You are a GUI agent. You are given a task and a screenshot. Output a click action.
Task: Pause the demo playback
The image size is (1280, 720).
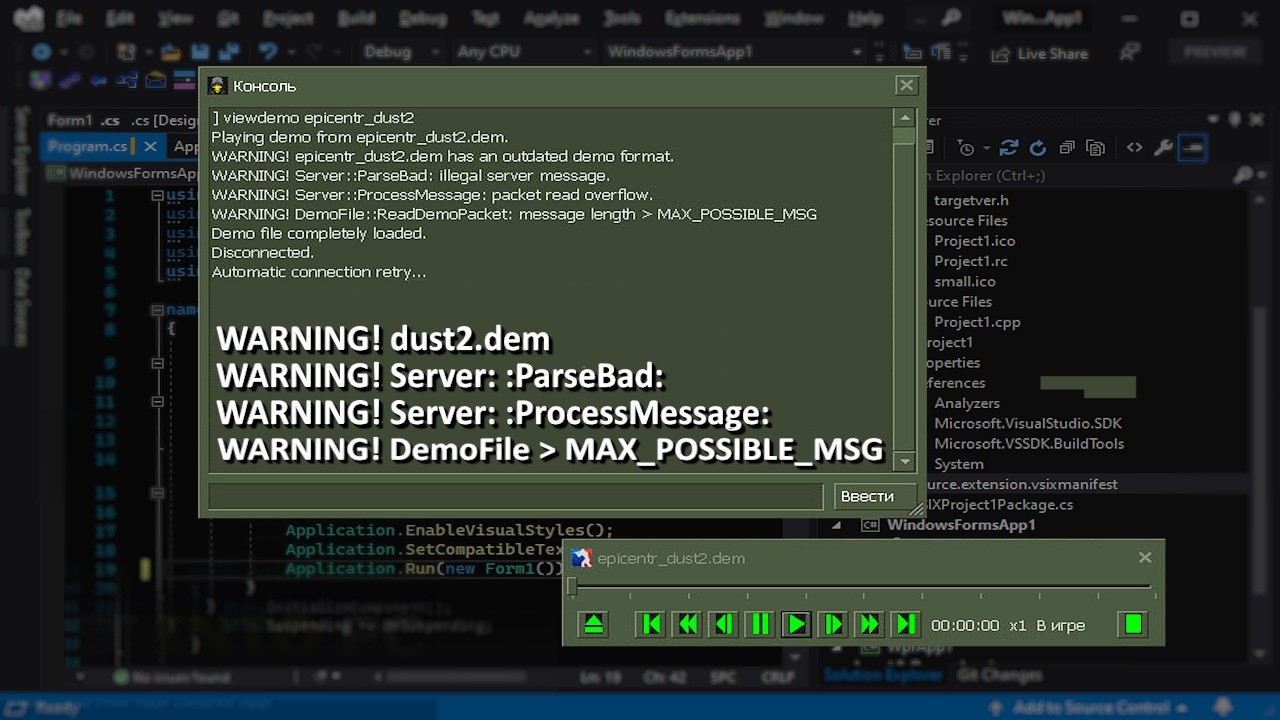(760, 625)
